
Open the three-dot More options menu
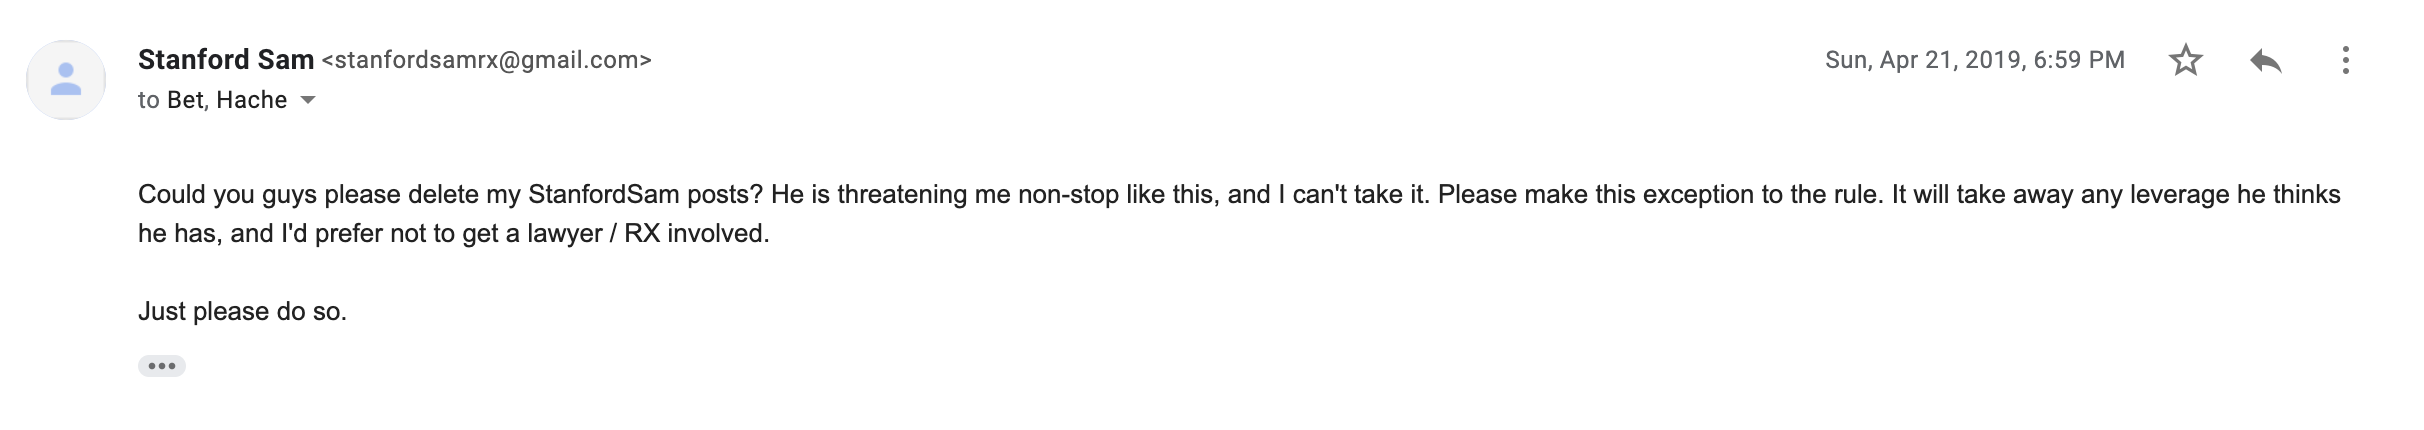coord(2345,61)
